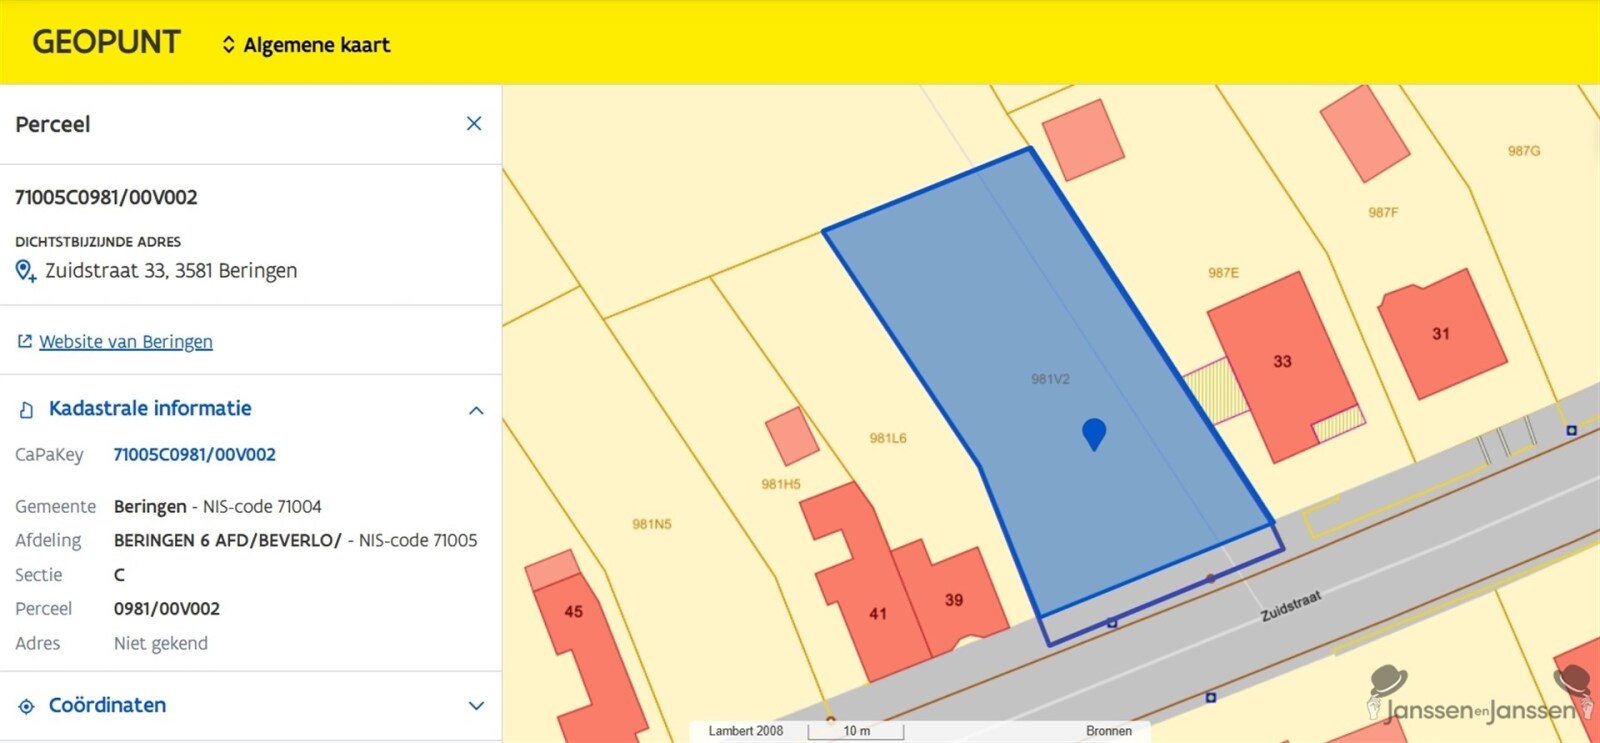This screenshot has width=1600, height=743.
Task: Click the Zuidstraat street label on the map
Action: tap(1291, 605)
